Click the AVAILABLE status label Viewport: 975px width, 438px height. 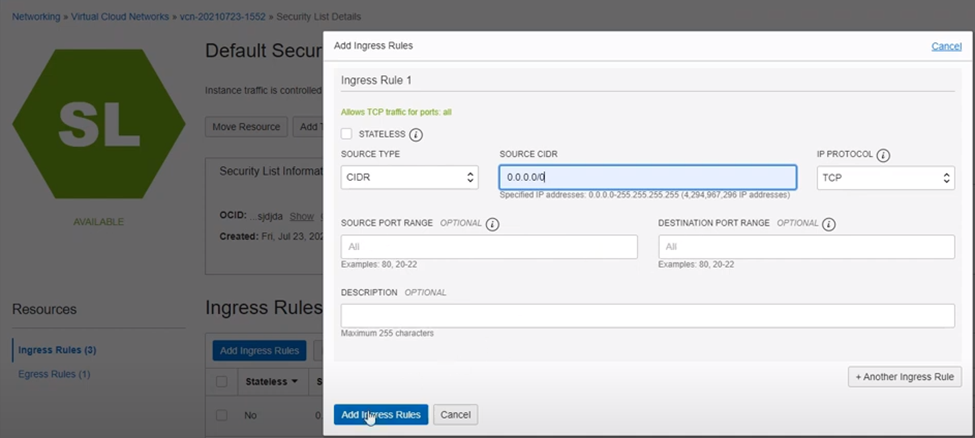point(98,221)
